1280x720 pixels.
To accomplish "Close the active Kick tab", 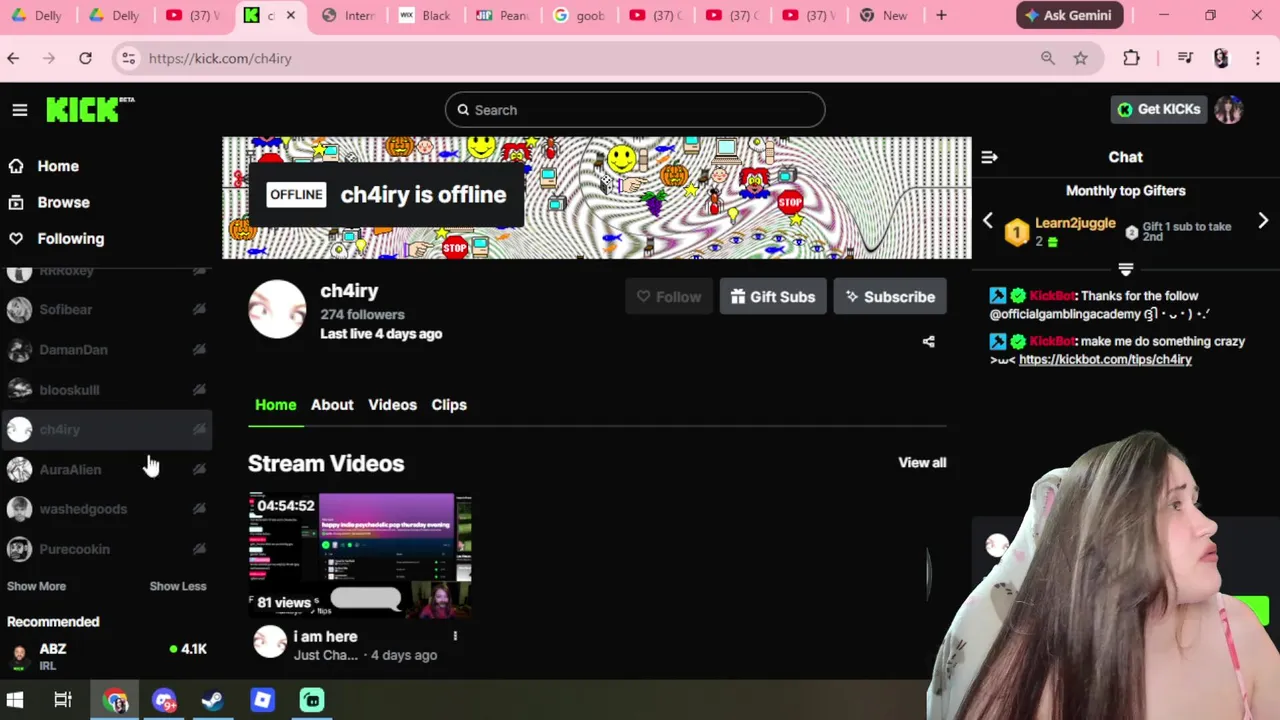I will [x=291, y=15].
